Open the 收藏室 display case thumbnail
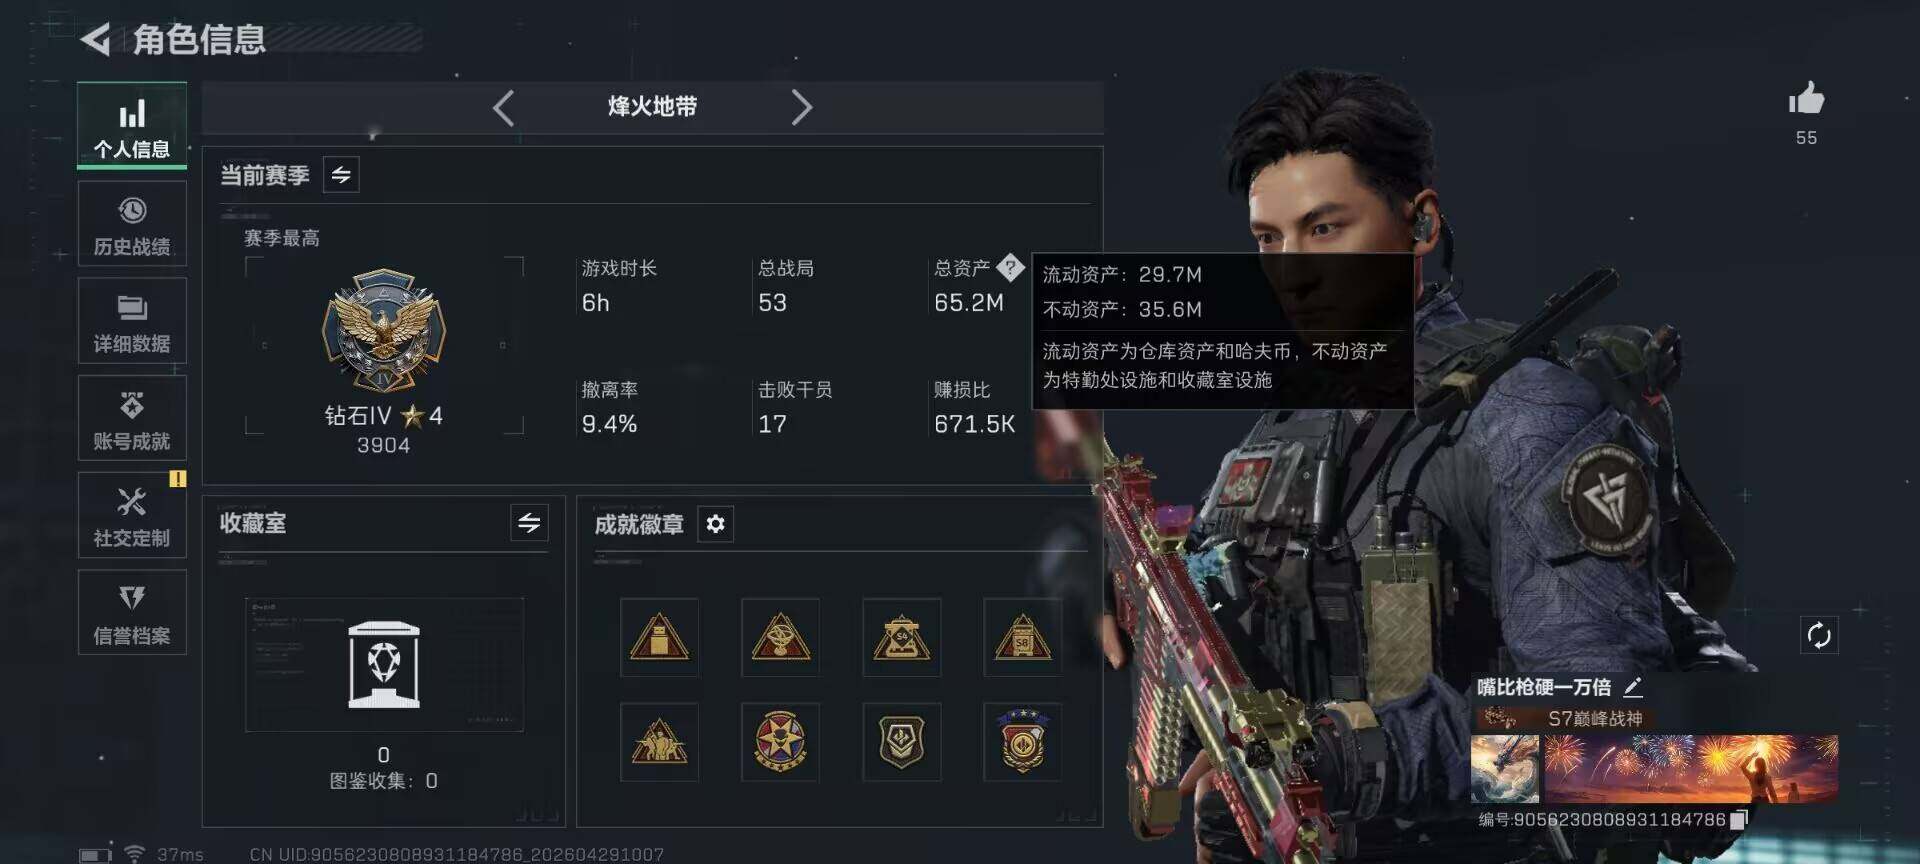Screen dimensions: 1920x864 [384, 664]
